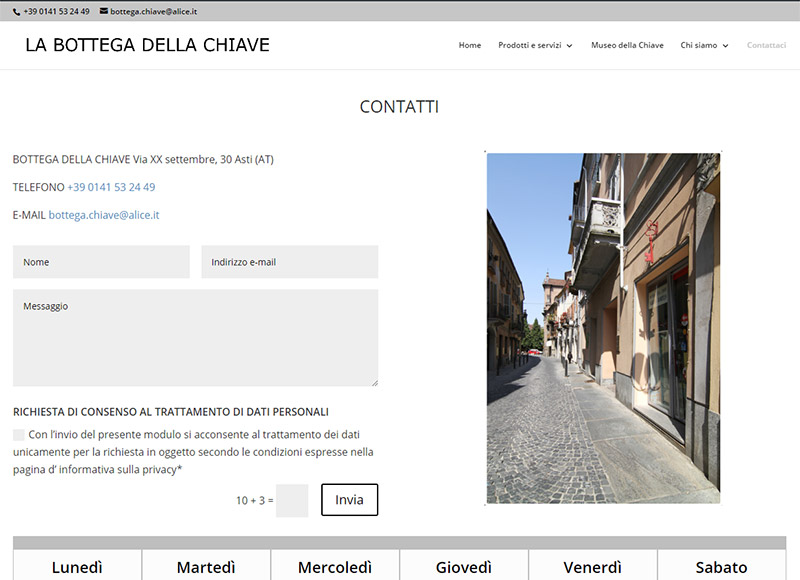
Task: Click address text Via XX settembre, 30 Asti
Action: [203, 159]
